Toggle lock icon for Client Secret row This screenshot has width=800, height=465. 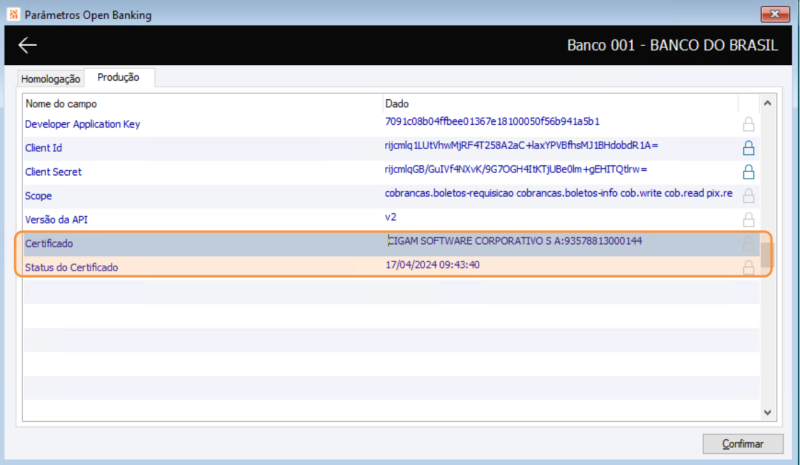748,172
